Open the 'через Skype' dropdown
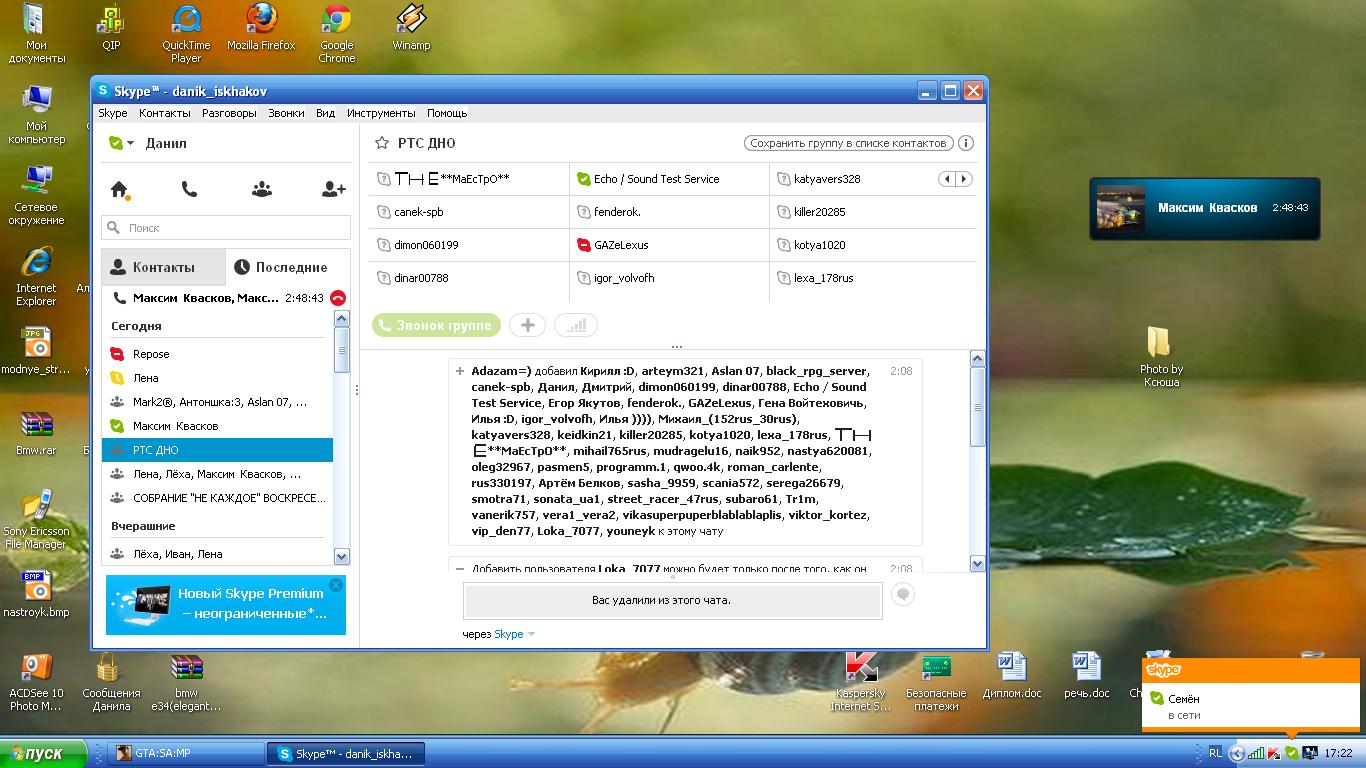This screenshot has width=1366, height=768. click(x=531, y=634)
